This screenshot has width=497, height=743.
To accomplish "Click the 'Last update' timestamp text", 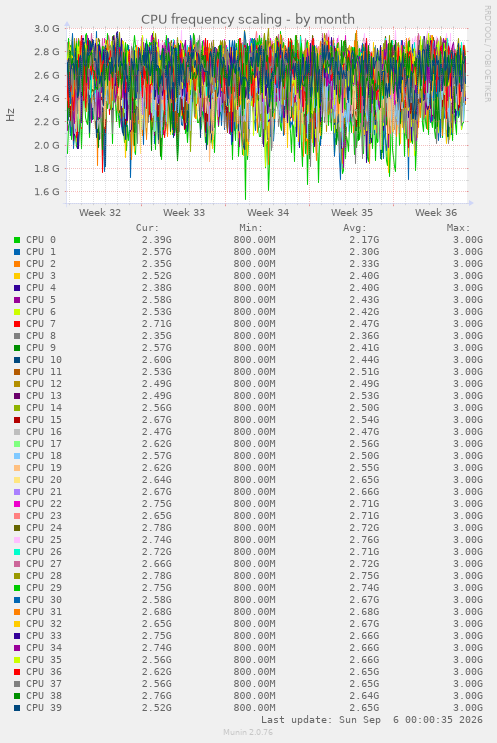I will tap(372, 720).
